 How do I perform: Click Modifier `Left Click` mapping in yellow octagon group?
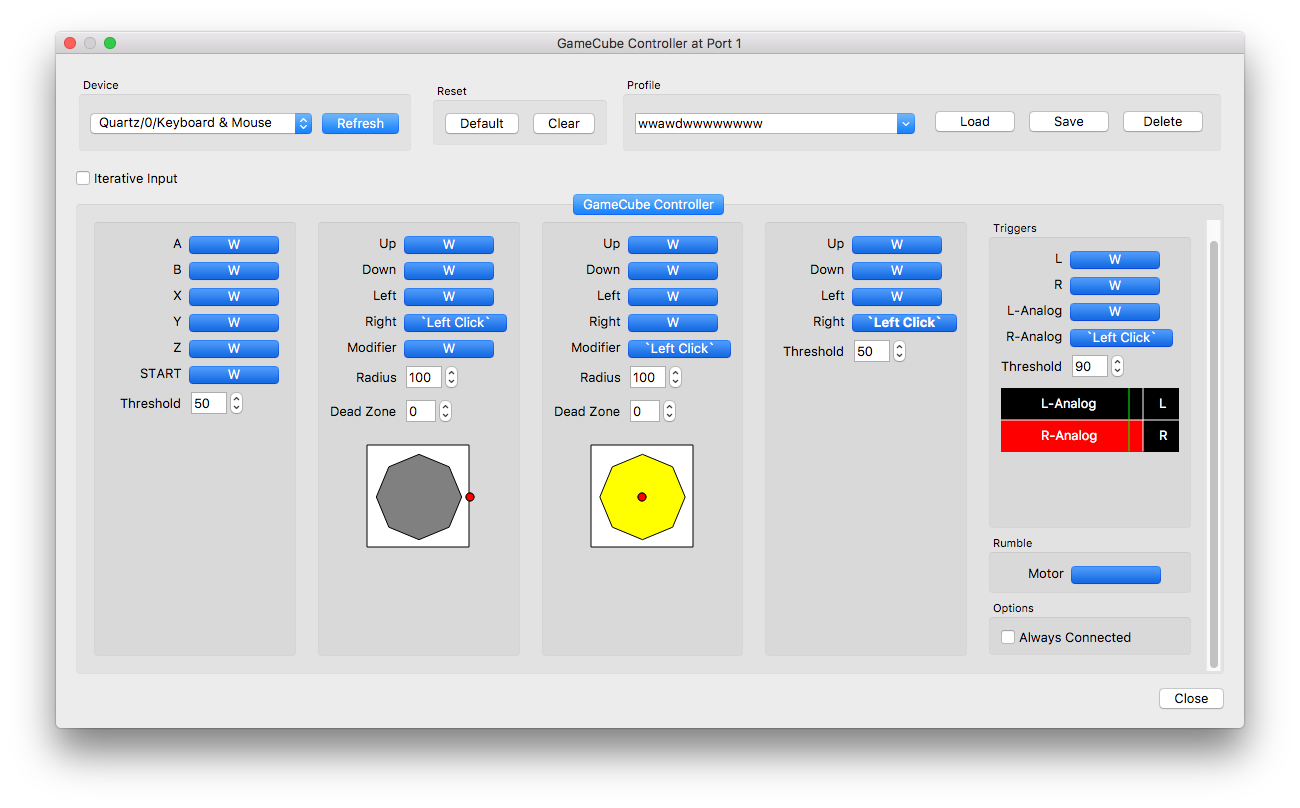click(x=679, y=348)
